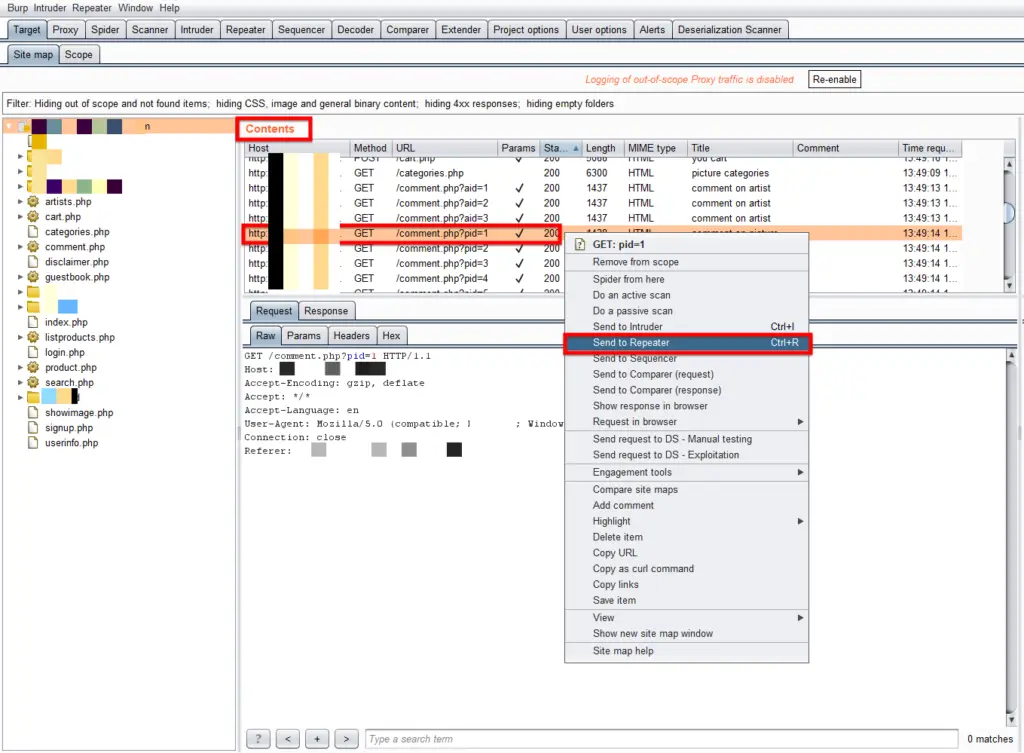
Task: Select the /categories.php row in contents
Action: coord(602,173)
